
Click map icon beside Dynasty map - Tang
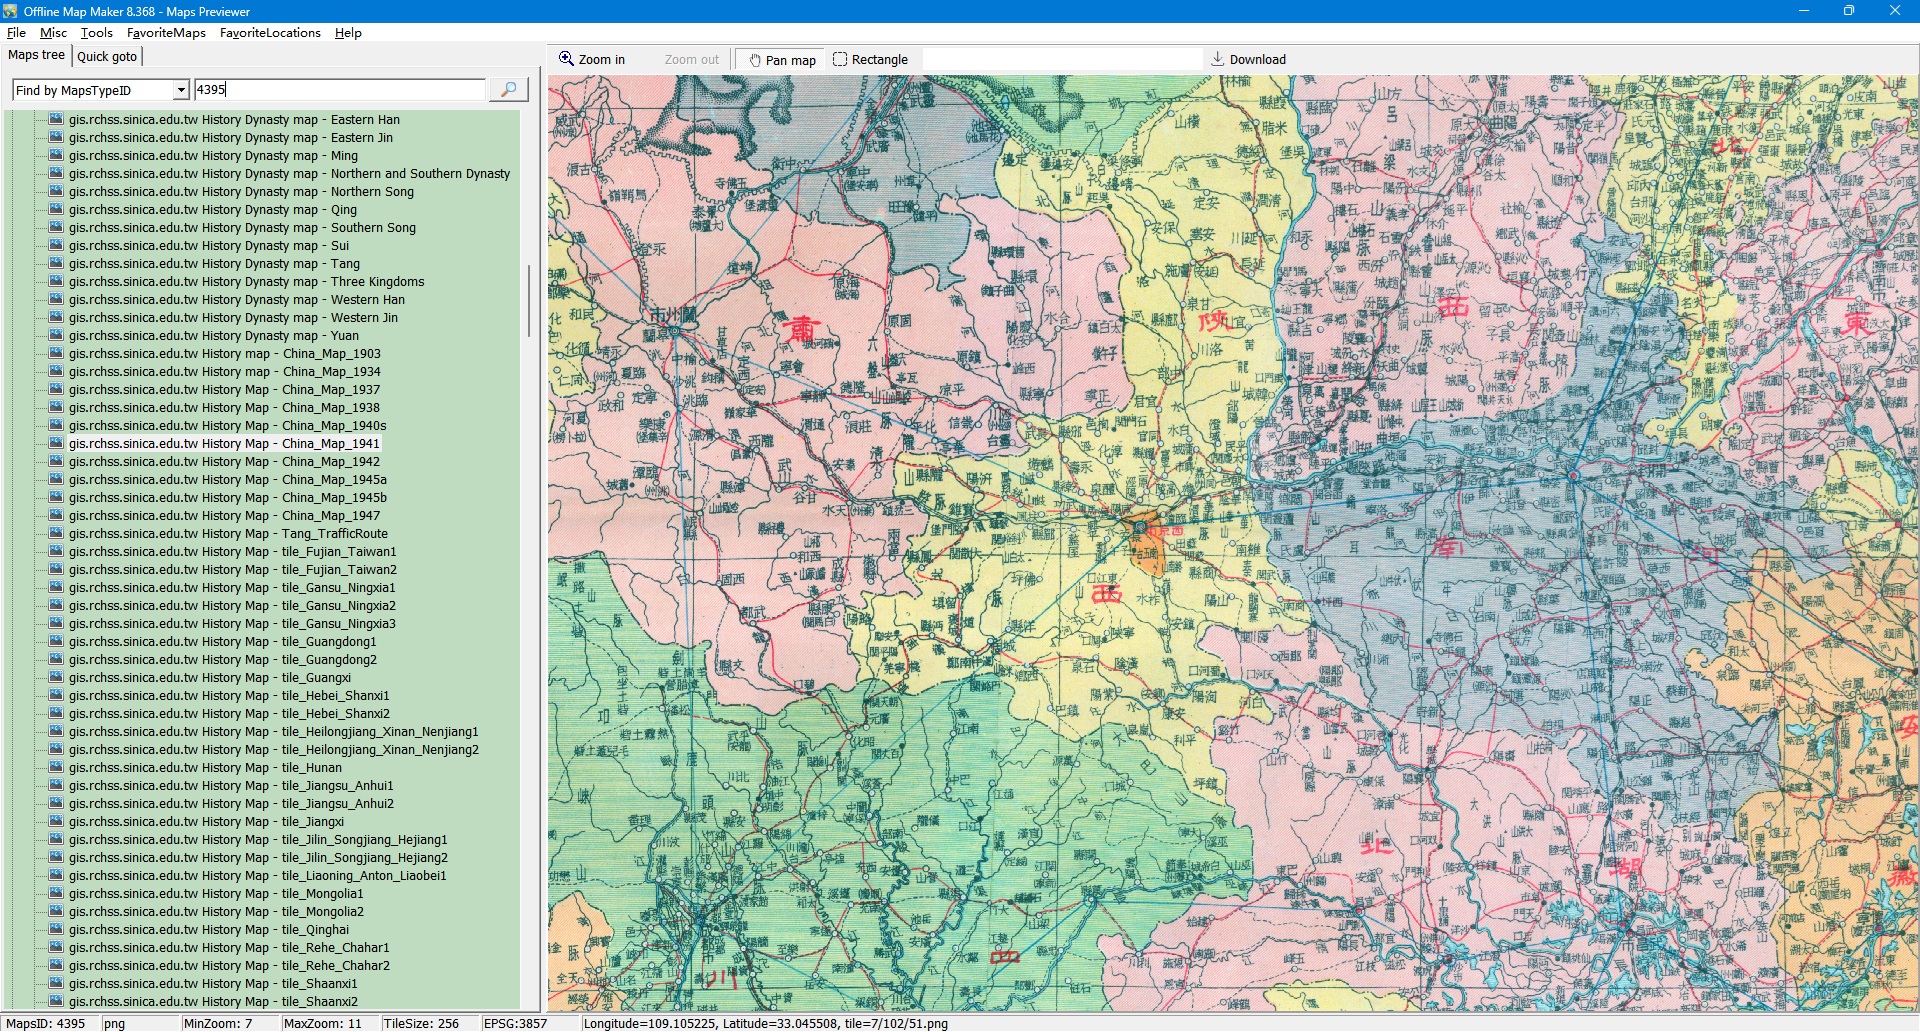point(57,264)
